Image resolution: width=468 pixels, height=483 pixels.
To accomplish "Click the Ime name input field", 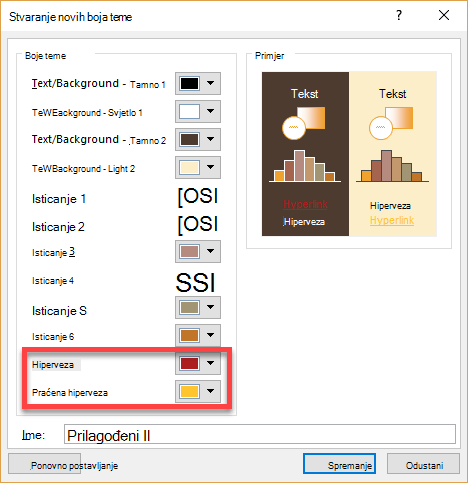I will coord(260,434).
